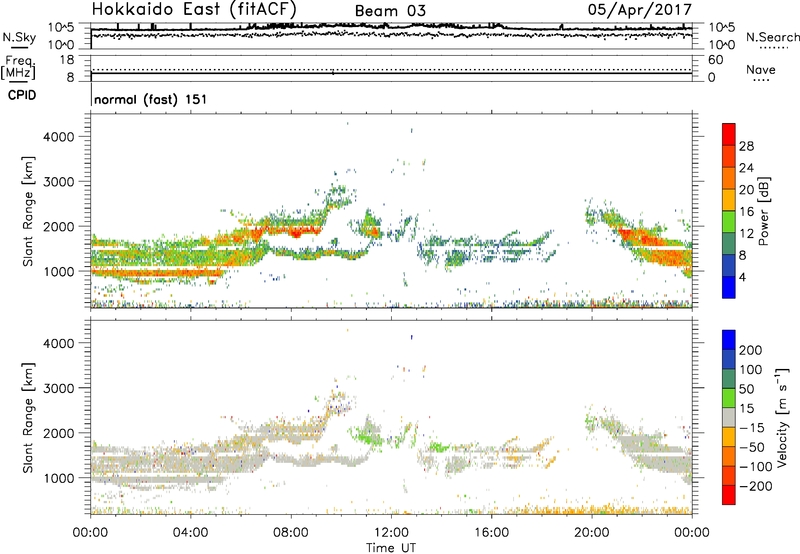Click the solid frequency line in the Freq panel
The image size is (800, 554).
(391, 73)
